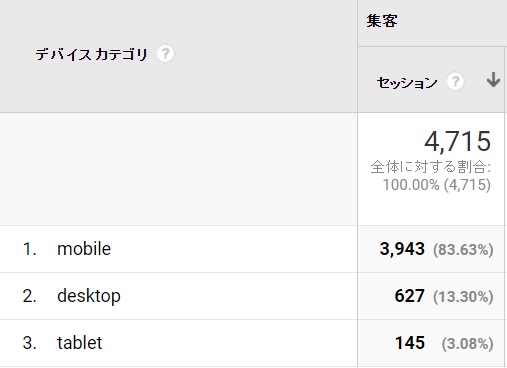This screenshot has width=507, height=368.
Task: Sort table by セッション column header
Action: (407, 82)
